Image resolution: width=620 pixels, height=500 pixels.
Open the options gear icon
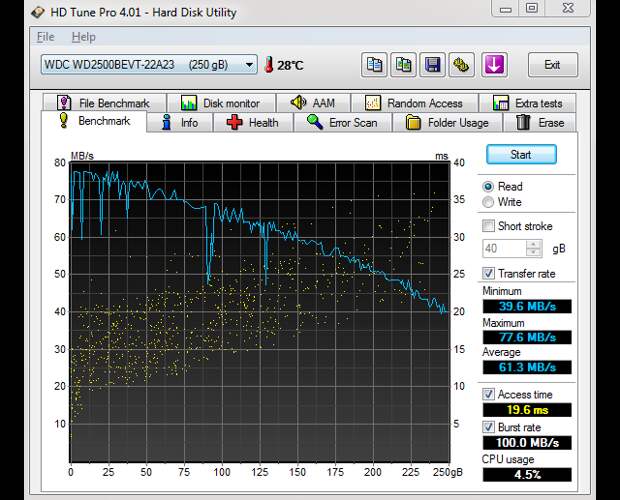click(461, 65)
